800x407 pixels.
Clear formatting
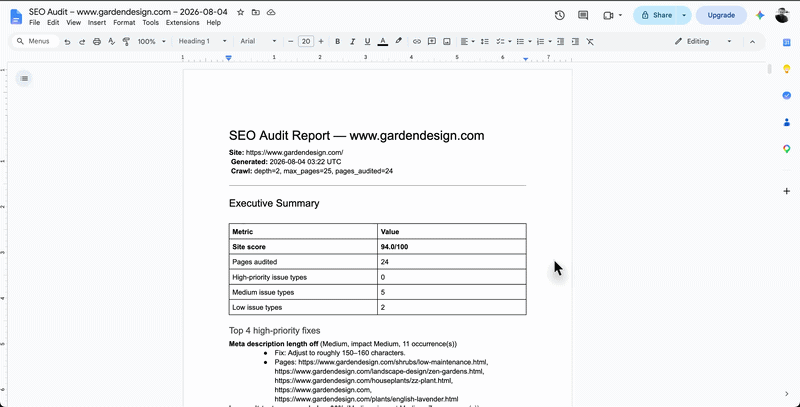pos(590,42)
